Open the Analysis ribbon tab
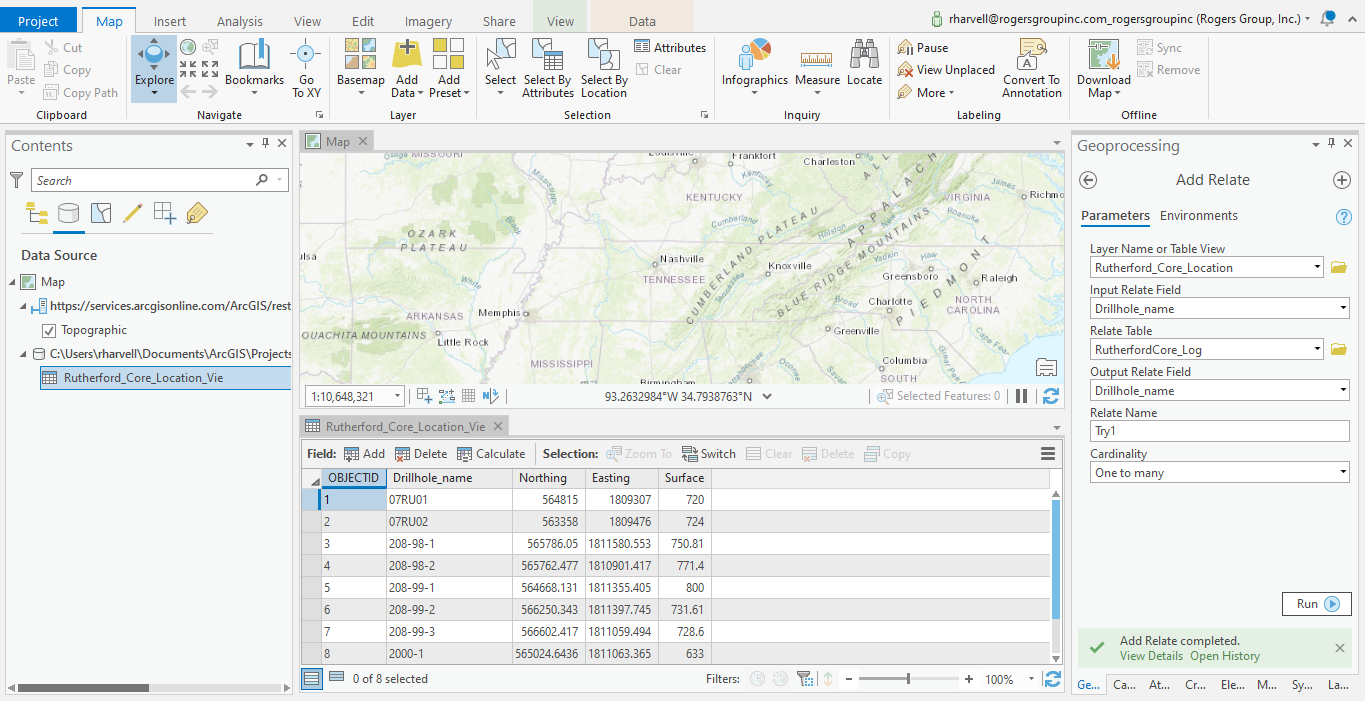 tap(240, 21)
